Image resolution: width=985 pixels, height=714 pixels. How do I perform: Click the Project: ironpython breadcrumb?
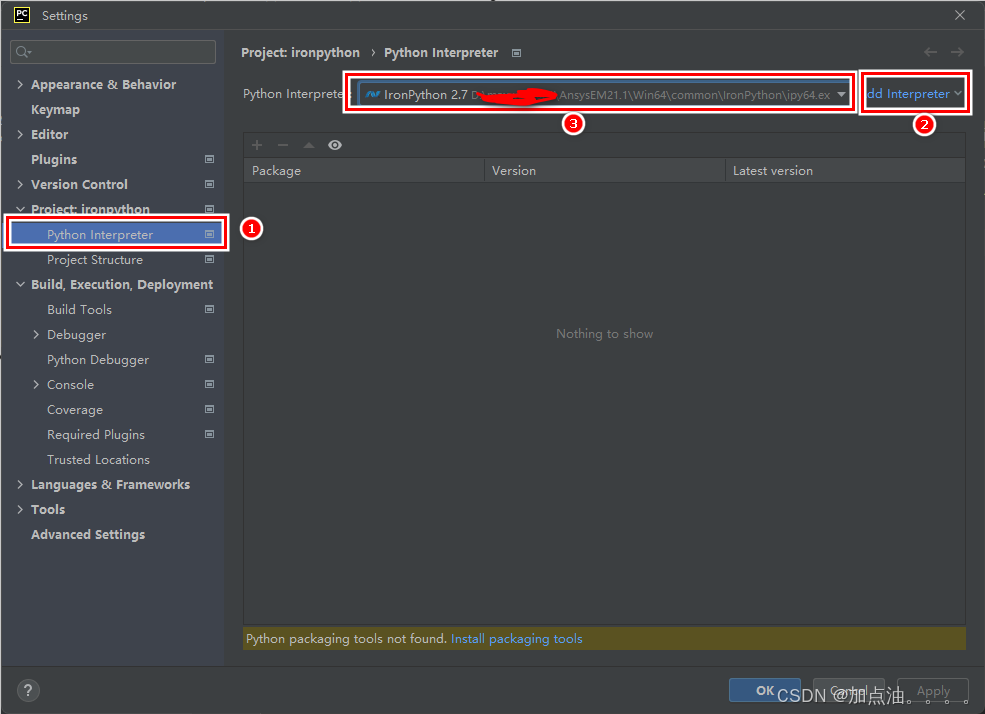pos(300,53)
